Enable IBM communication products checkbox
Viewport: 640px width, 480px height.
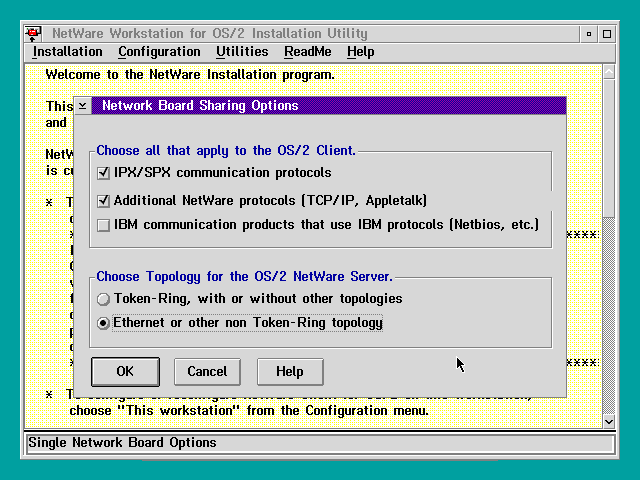[103, 225]
